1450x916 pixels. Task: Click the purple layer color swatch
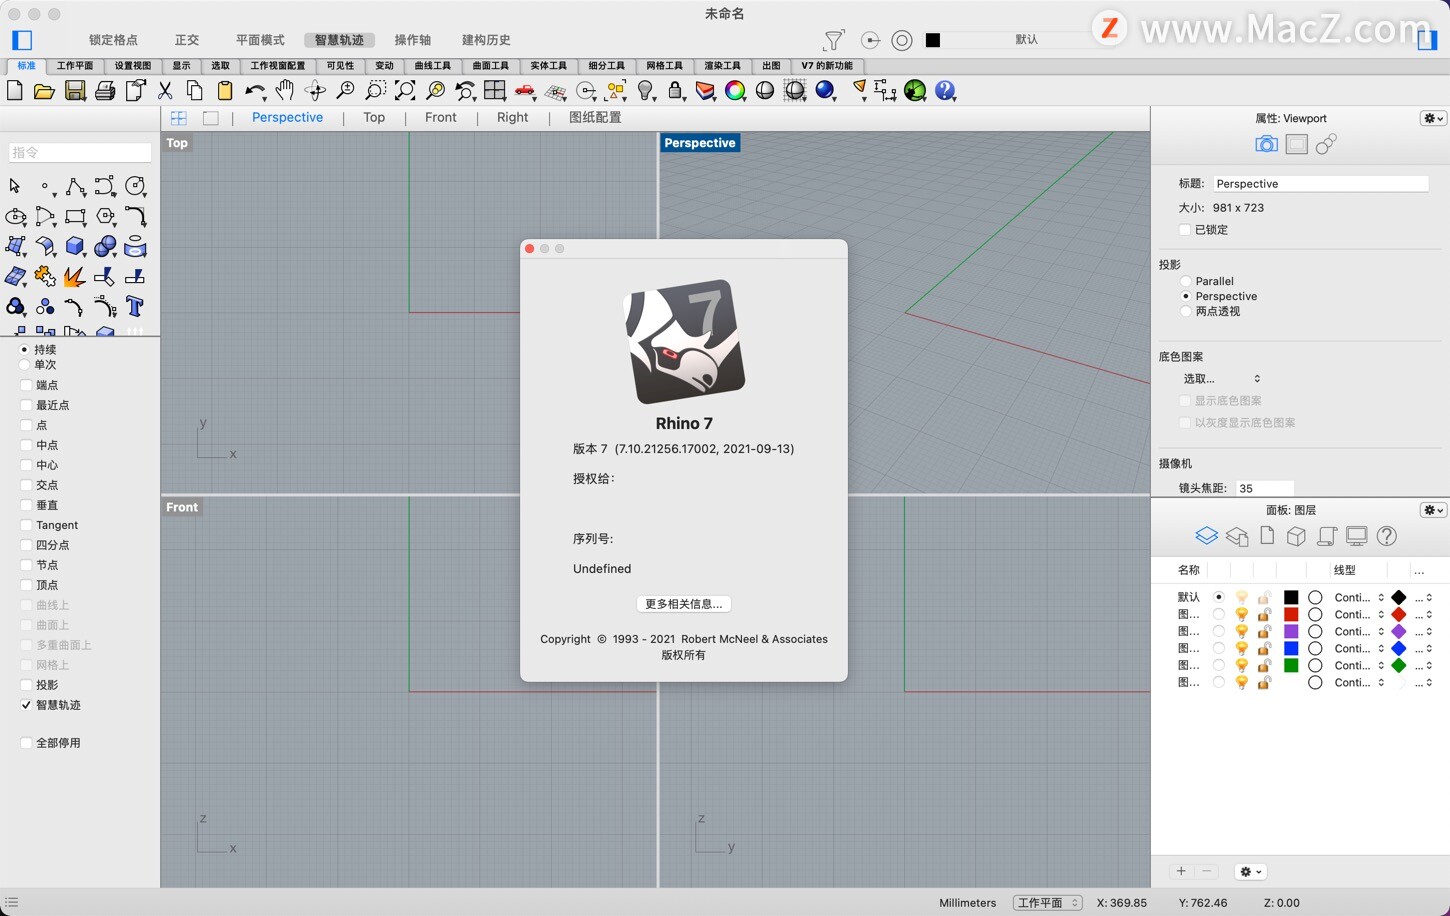[1291, 632]
